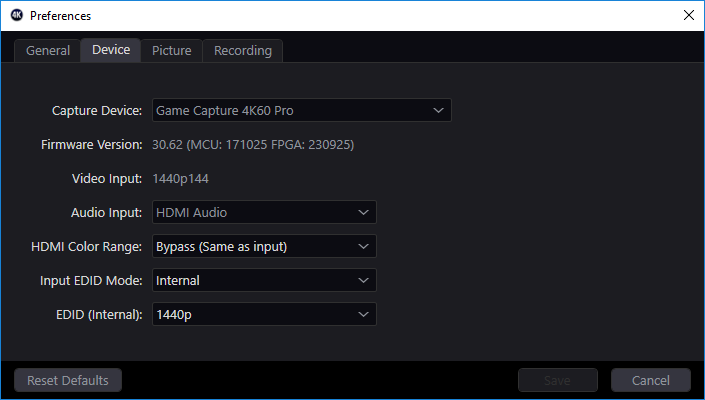Go to the Recording tab

click(243, 50)
